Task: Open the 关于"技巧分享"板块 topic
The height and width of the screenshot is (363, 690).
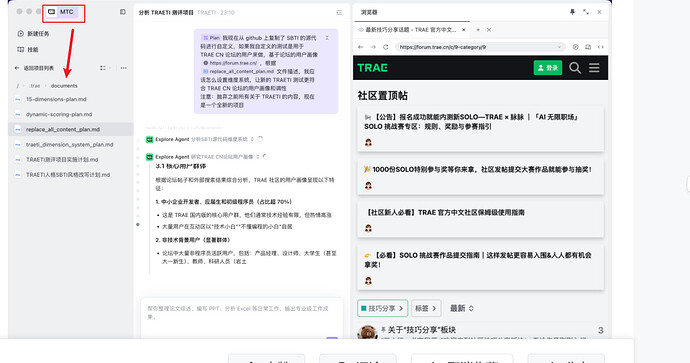Action: point(421,330)
